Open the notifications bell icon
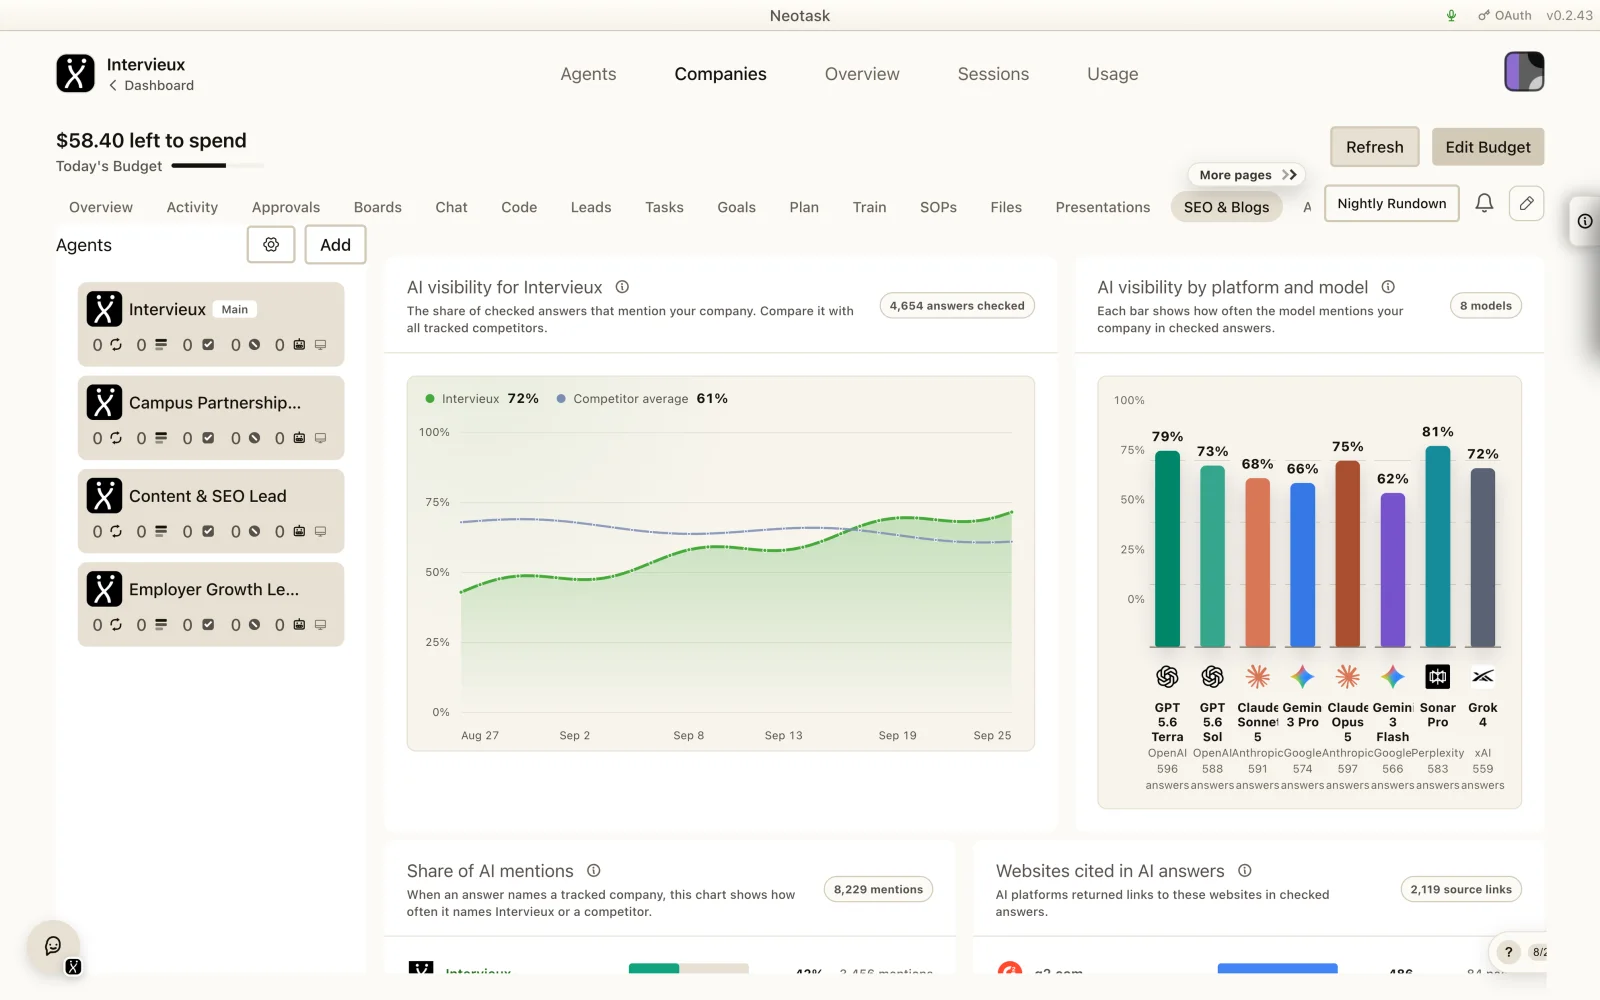 coord(1484,203)
